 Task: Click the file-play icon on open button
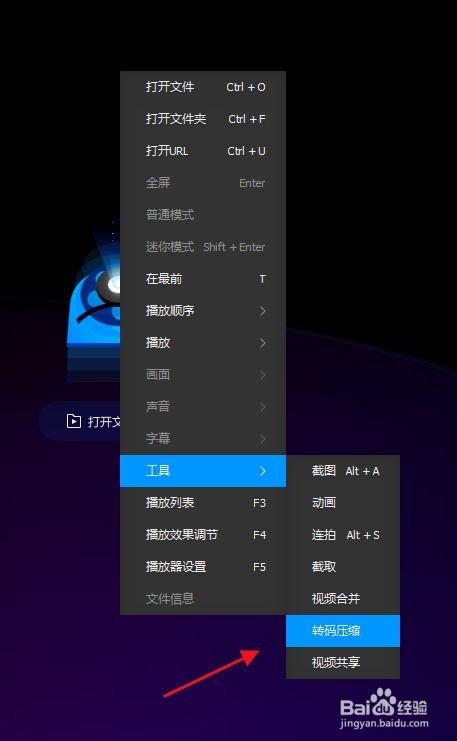[74, 421]
